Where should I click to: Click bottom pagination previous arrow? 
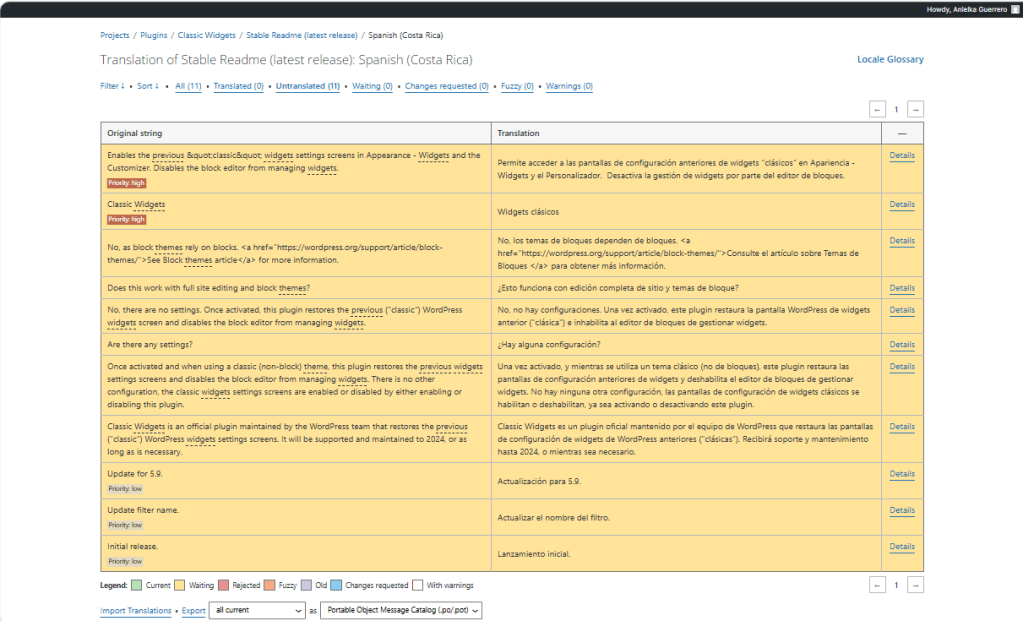pyautogui.click(x=877, y=585)
